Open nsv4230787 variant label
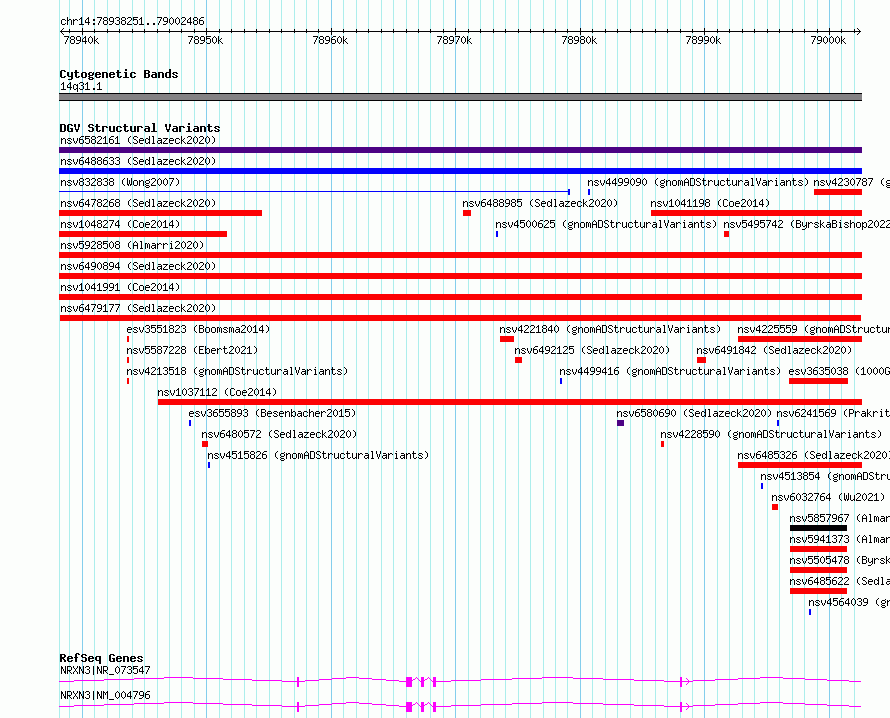 point(851,182)
